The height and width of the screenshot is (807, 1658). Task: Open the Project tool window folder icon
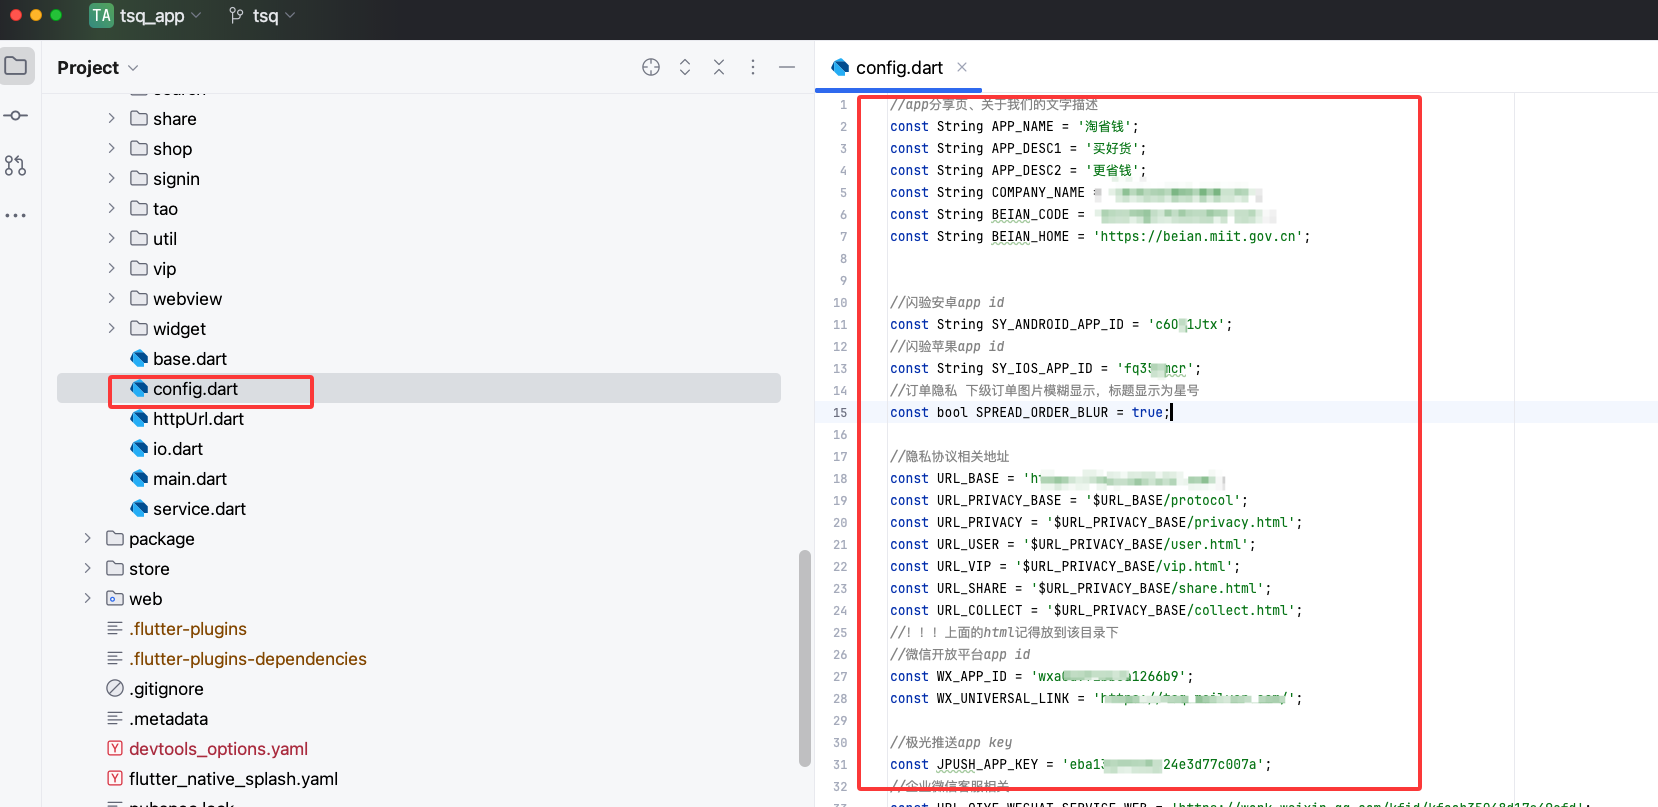[x=16, y=66]
